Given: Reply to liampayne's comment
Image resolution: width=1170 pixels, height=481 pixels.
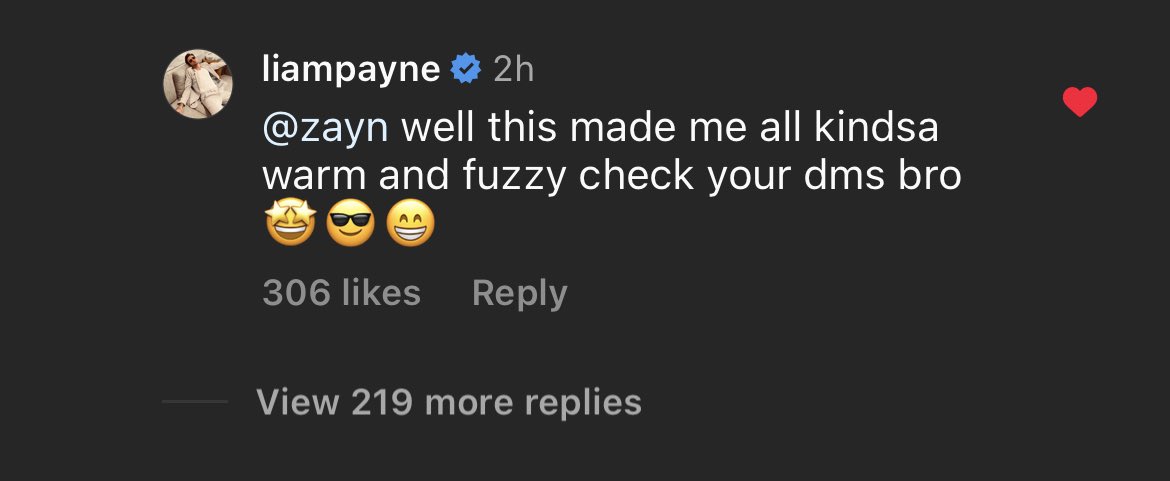Looking at the screenshot, I should click(x=519, y=293).
